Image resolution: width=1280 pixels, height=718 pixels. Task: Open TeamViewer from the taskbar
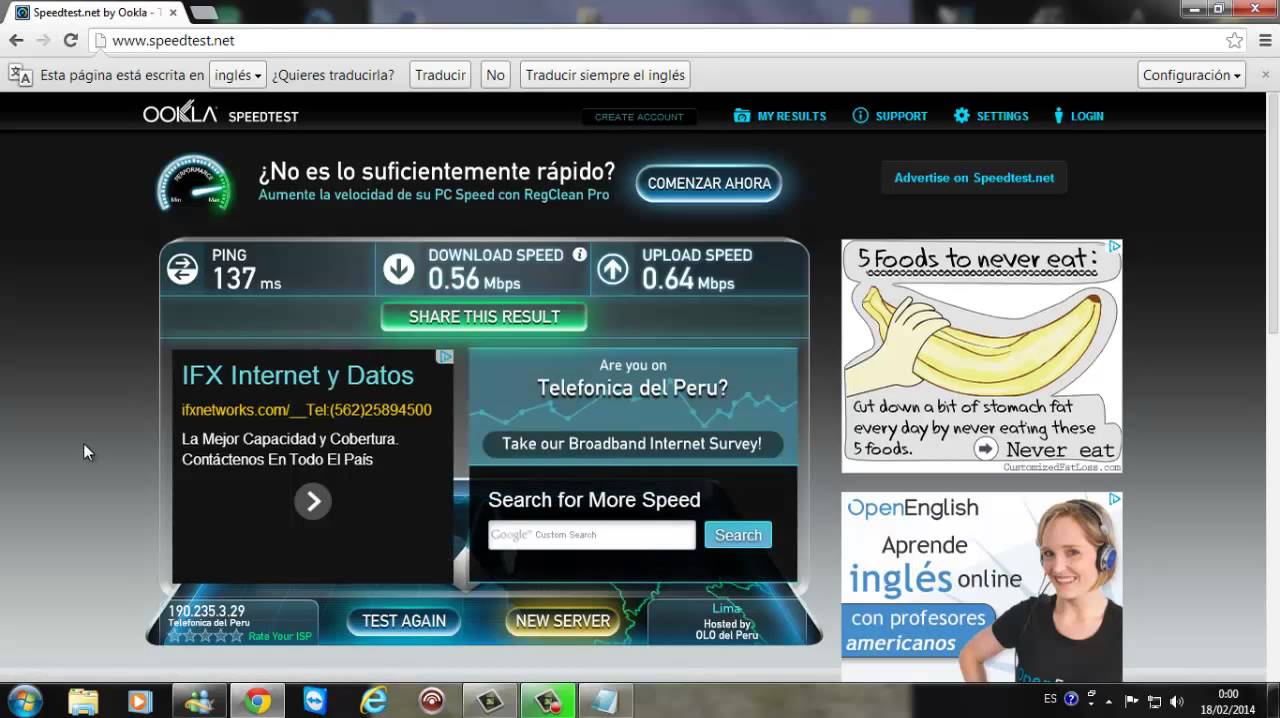(315, 701)
